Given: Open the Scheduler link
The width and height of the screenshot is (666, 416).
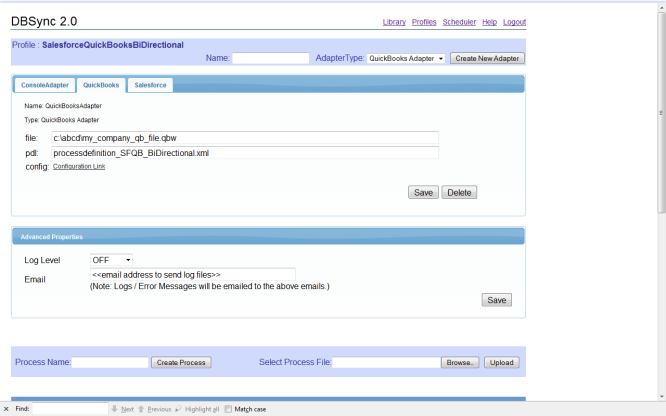Looking at the screenshot, I should (459, 22).
